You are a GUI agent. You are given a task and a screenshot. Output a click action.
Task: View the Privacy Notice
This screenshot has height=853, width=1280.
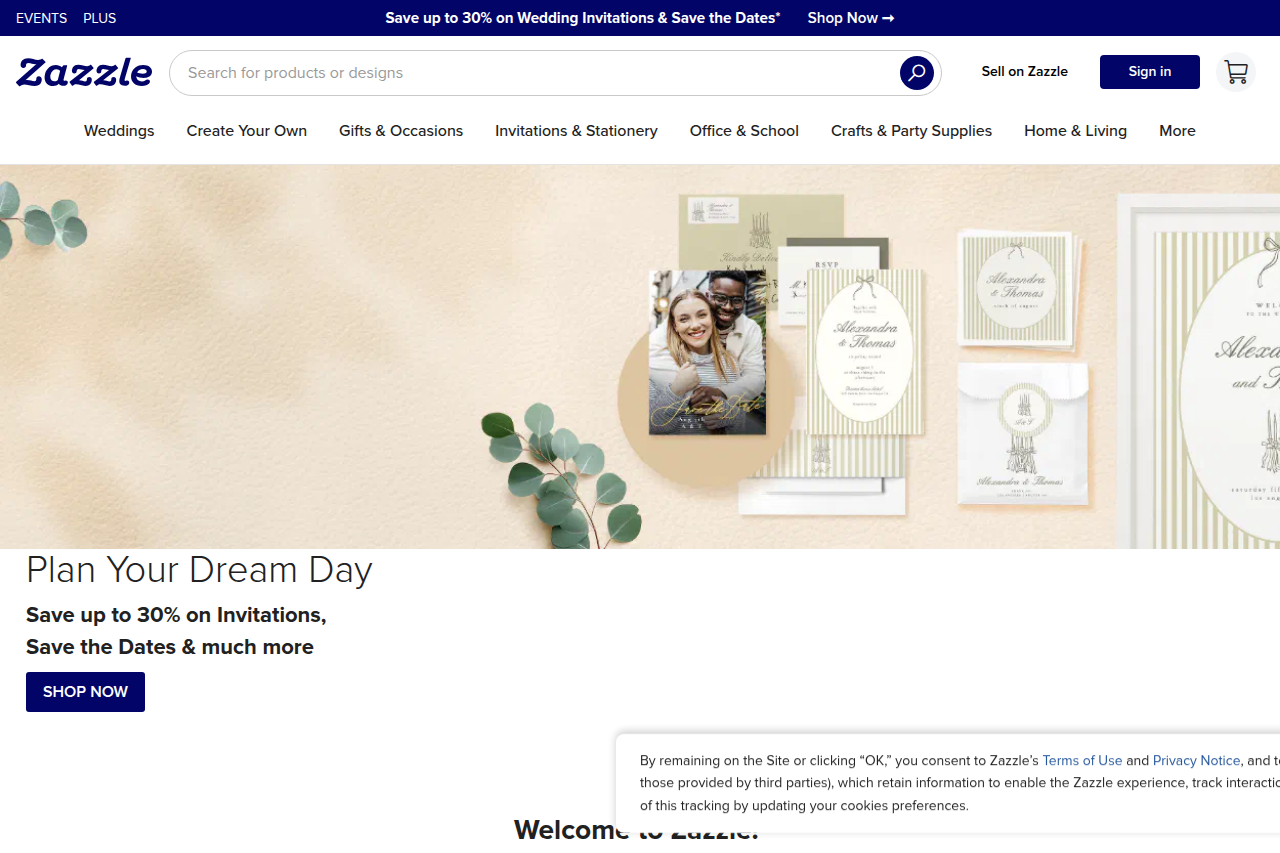coord(1196,760)
